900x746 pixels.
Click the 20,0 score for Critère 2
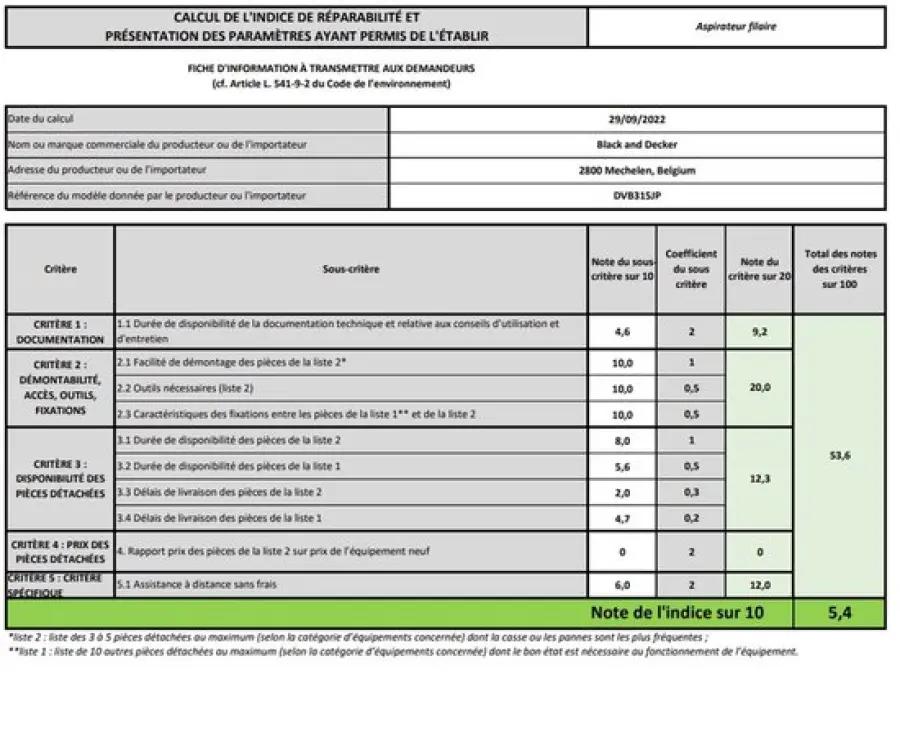[x=759, y=388]
